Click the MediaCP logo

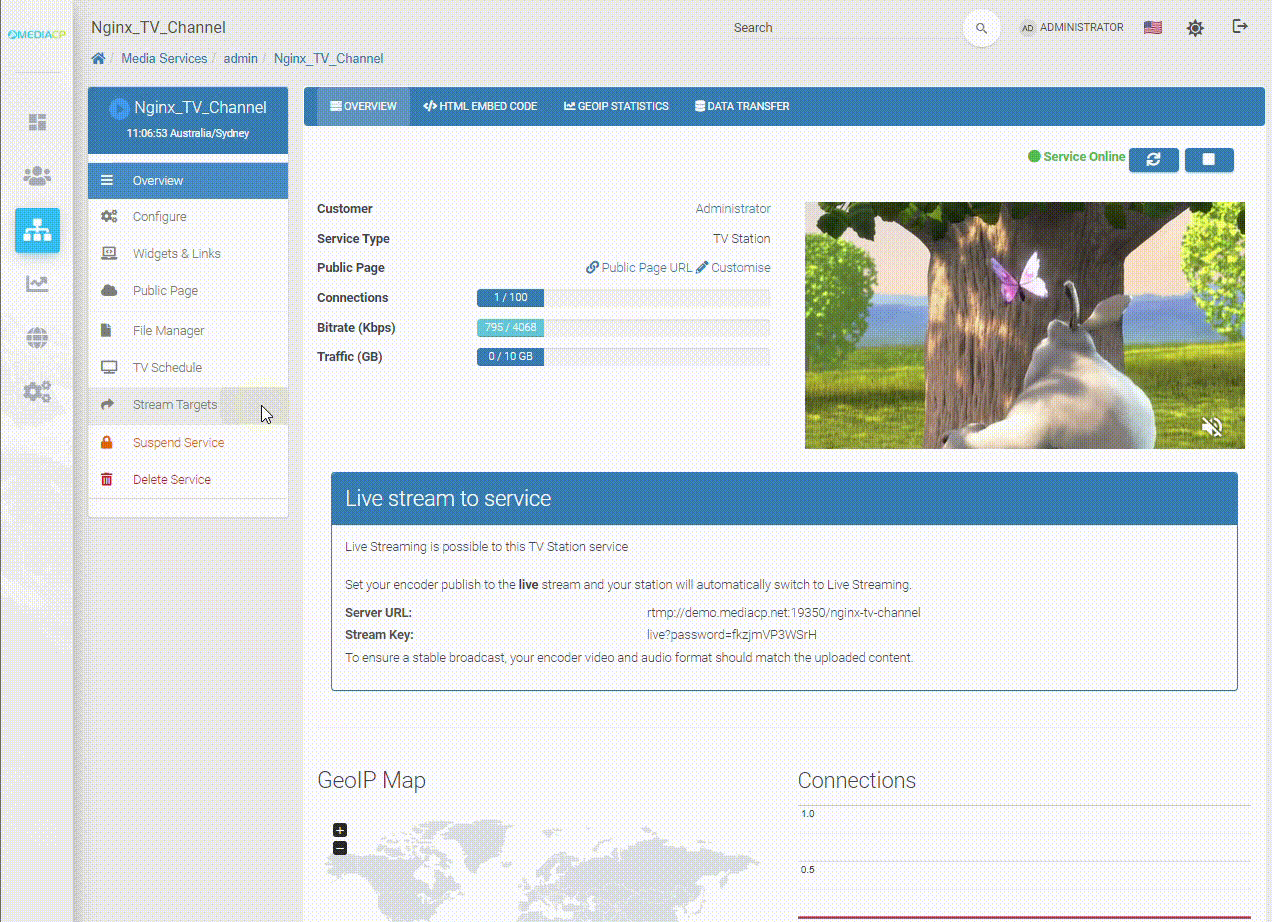point(36,34)
